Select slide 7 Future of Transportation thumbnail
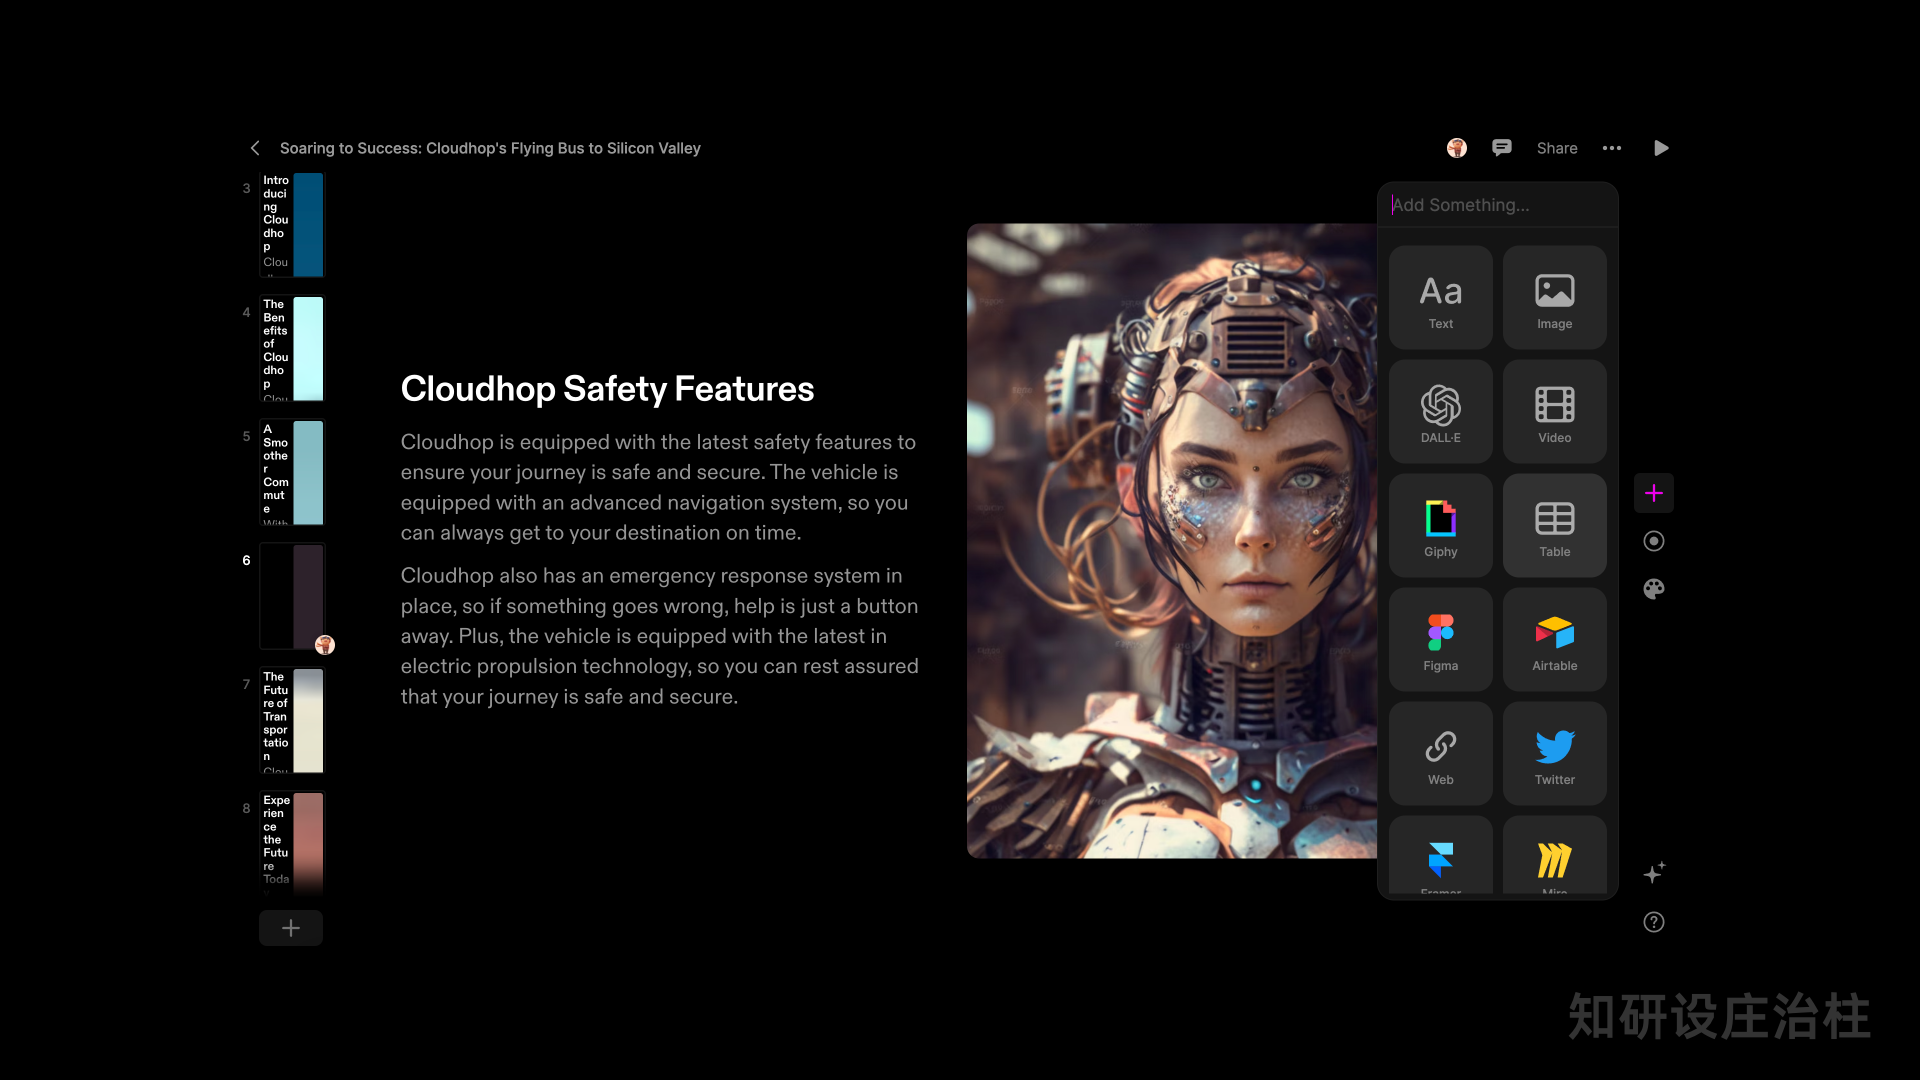The height and width of the screenshot is (1080, 1920). (x=292, y=720)
